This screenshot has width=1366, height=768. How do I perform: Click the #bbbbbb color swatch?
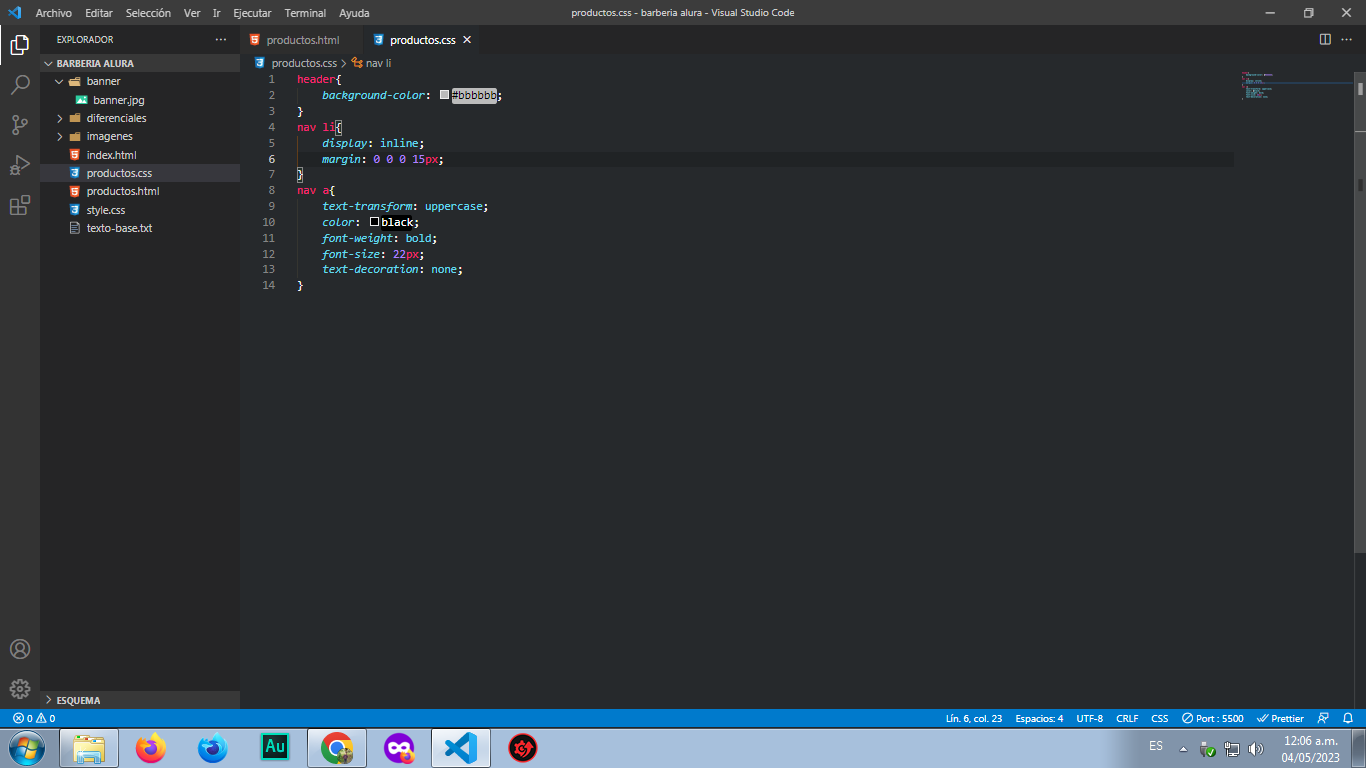445,95
